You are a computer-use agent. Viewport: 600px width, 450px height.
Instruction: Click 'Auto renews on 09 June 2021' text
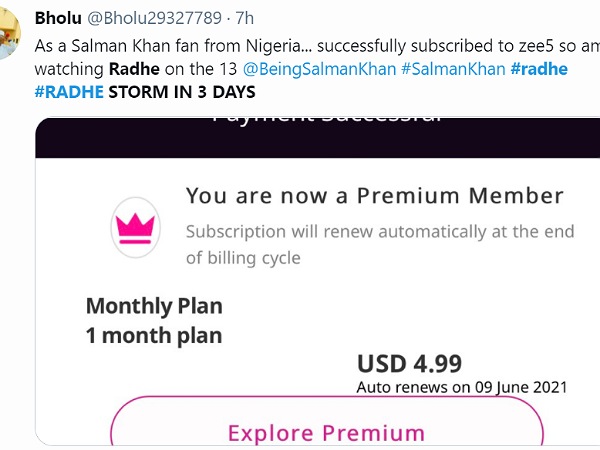(461, 386)
